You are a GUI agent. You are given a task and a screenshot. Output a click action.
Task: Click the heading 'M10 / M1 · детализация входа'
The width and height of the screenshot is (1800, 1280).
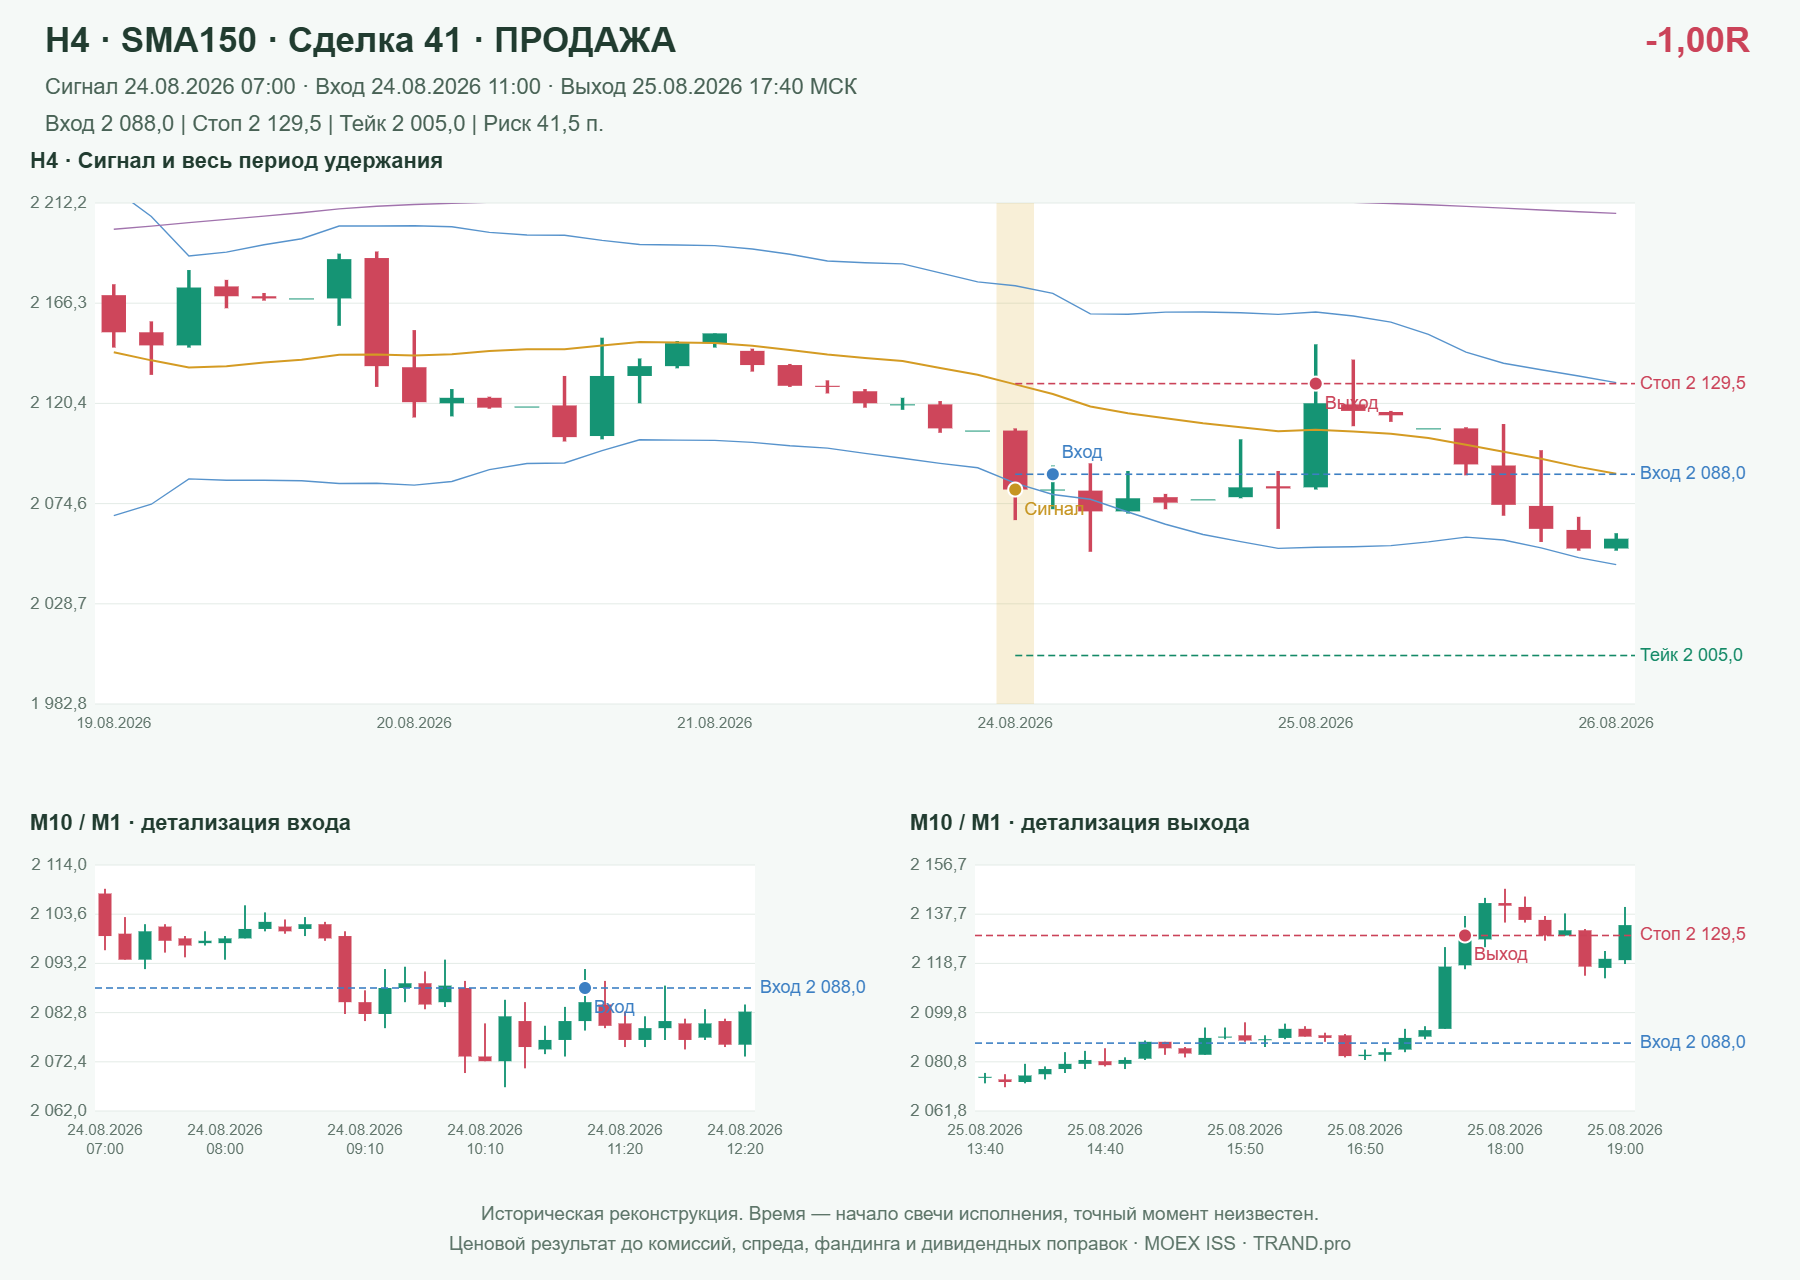[190, 823]
